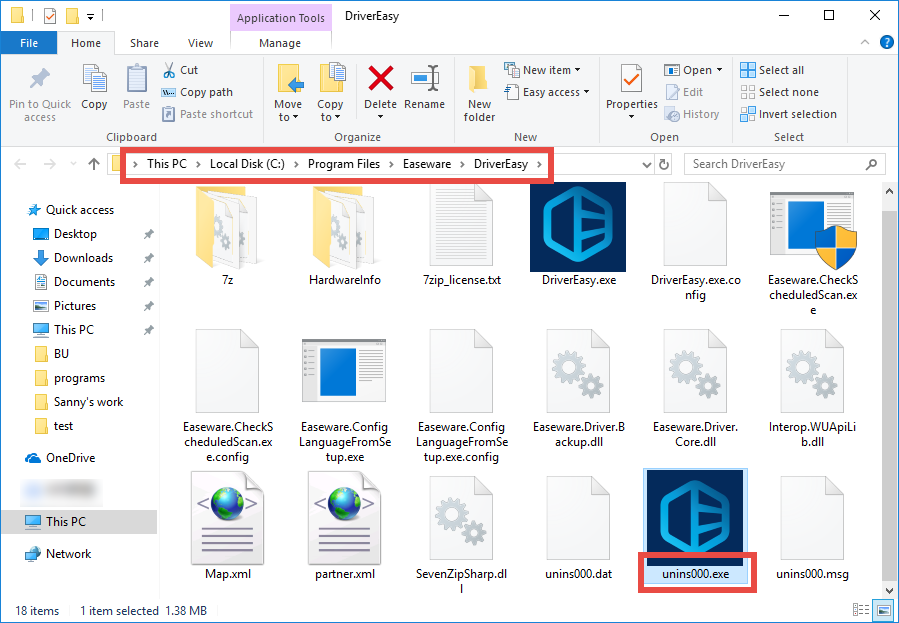This screenshot has width=899, height=623.
Task: Click Invert selection in ribbon
Action: point(788,114)
